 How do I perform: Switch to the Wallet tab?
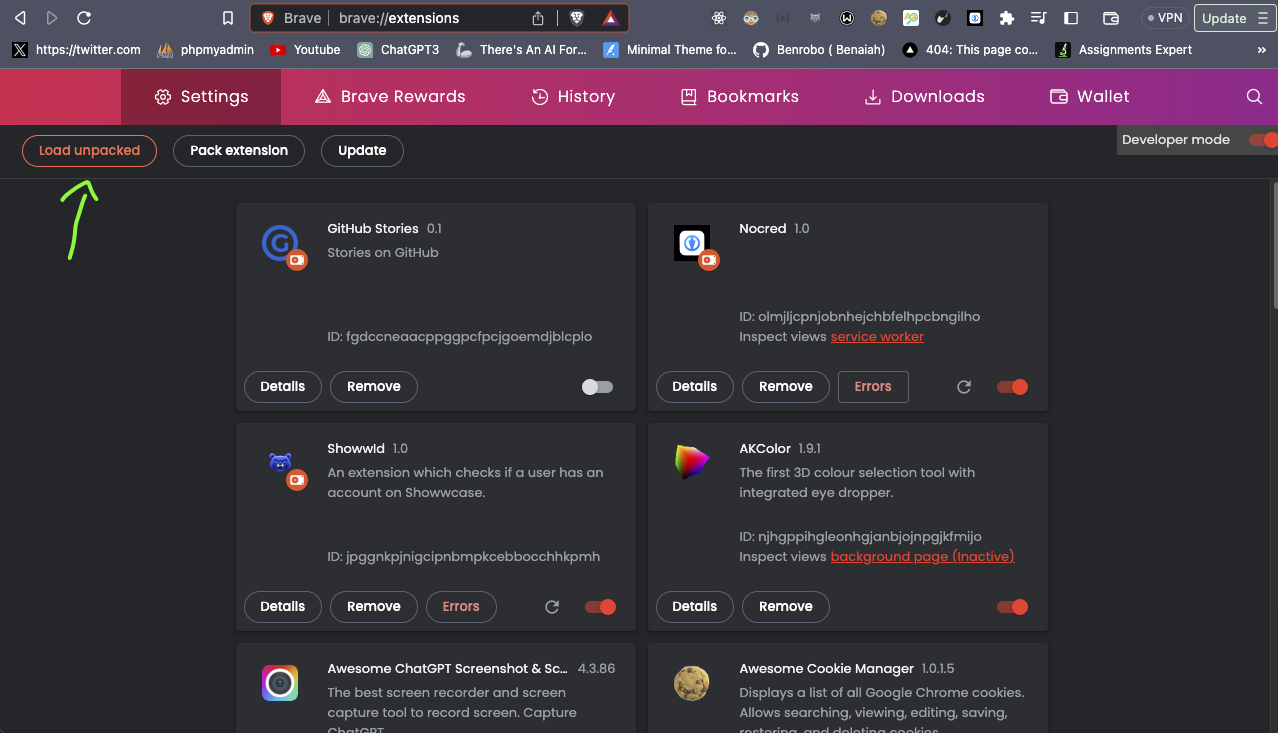[1090, 96]
